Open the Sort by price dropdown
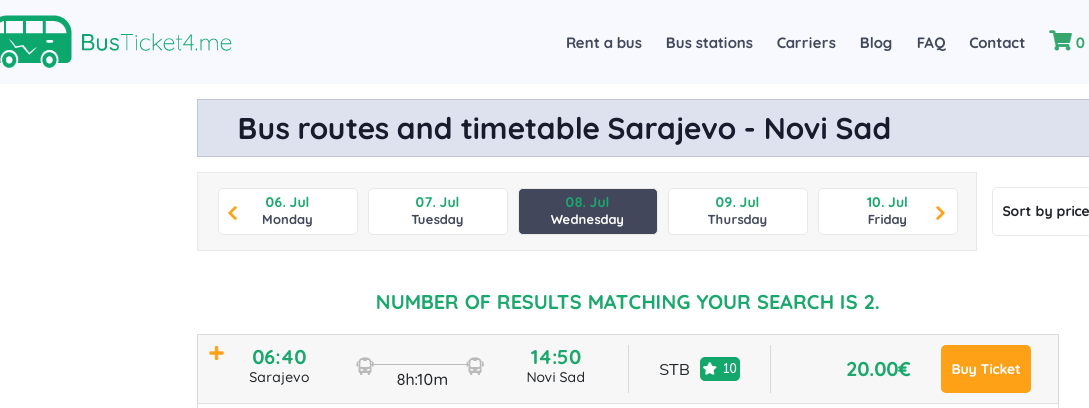Screen dimensions: 1089x408 tap(1044, 211)
